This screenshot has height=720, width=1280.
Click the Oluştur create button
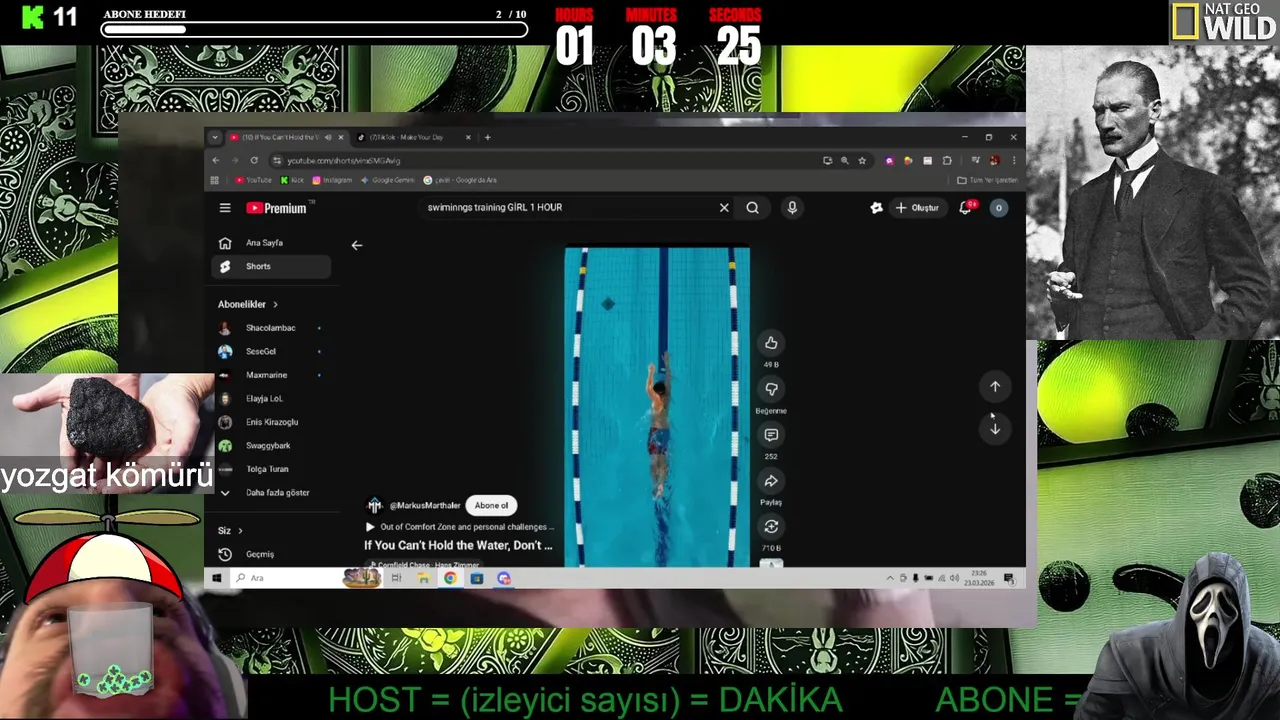pos(917,208)
